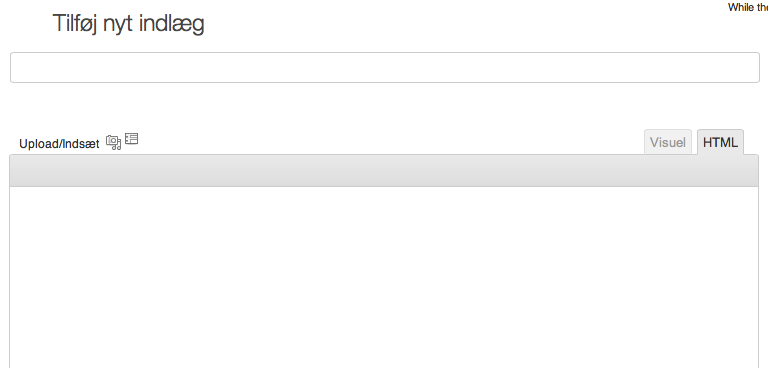This screenshot has width=768, height=368.
Task: Click the 'Tilføj nyt indlæg' heading
Action: tap(128, 24)
